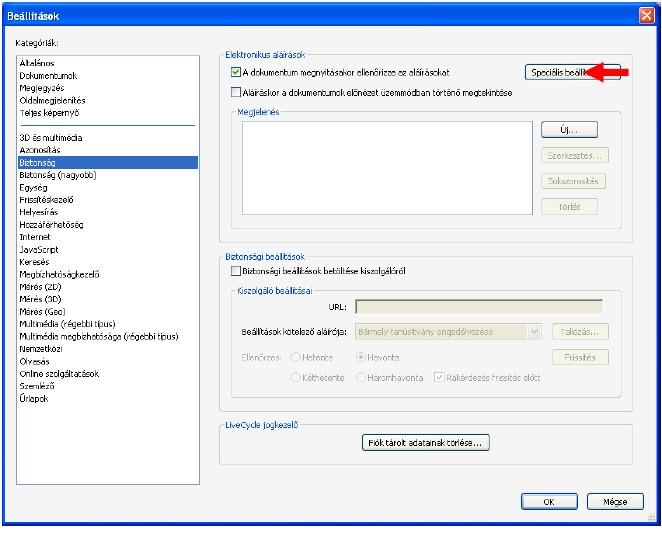Click Fiók tárolt adatainak törlése button

pos(426,442)
